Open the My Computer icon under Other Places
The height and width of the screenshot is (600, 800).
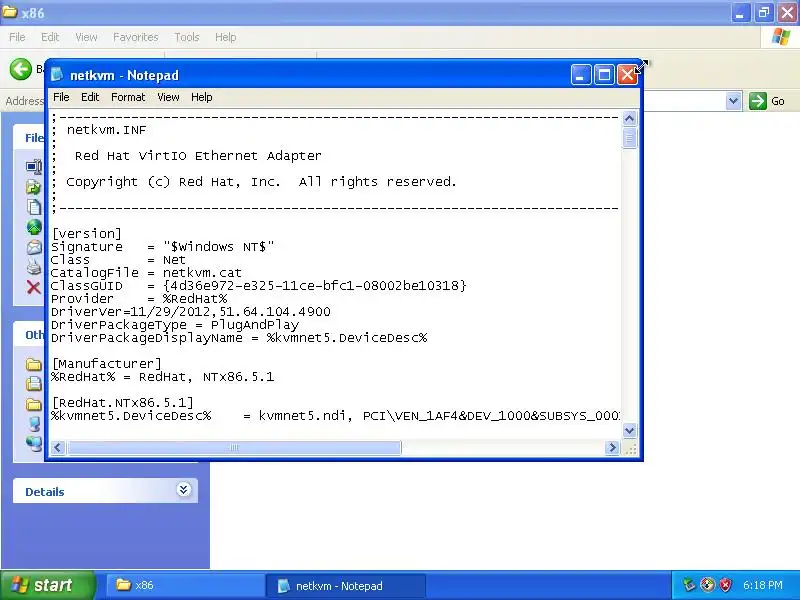point(34,424)
